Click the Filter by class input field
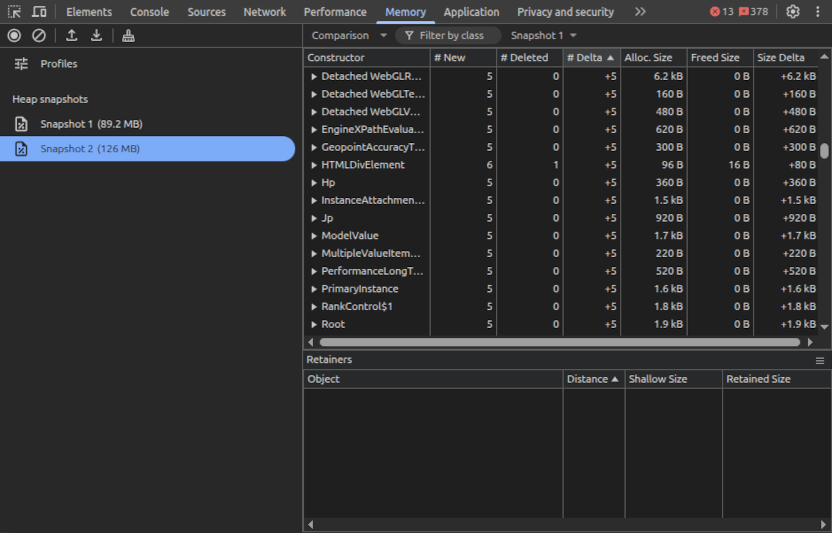Screen dimensions: 832x533 point(451,35)
